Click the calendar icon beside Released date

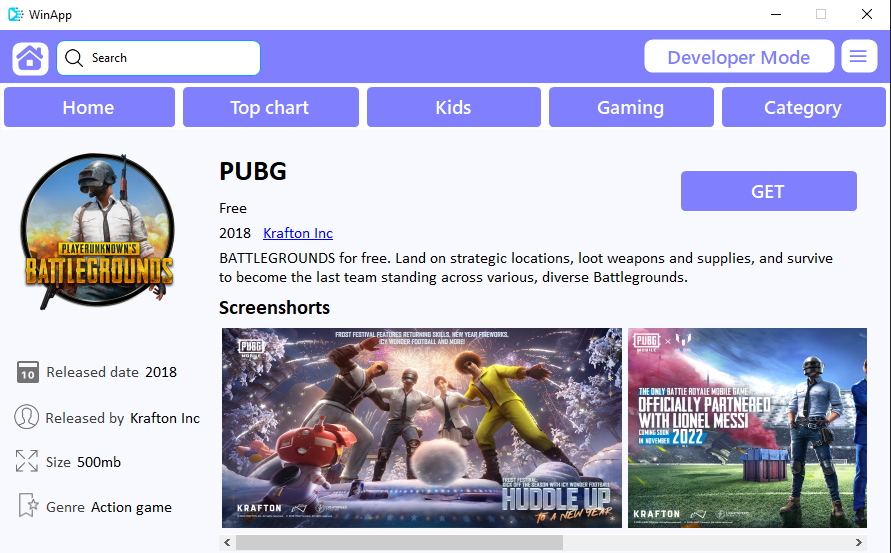[27, 372]
